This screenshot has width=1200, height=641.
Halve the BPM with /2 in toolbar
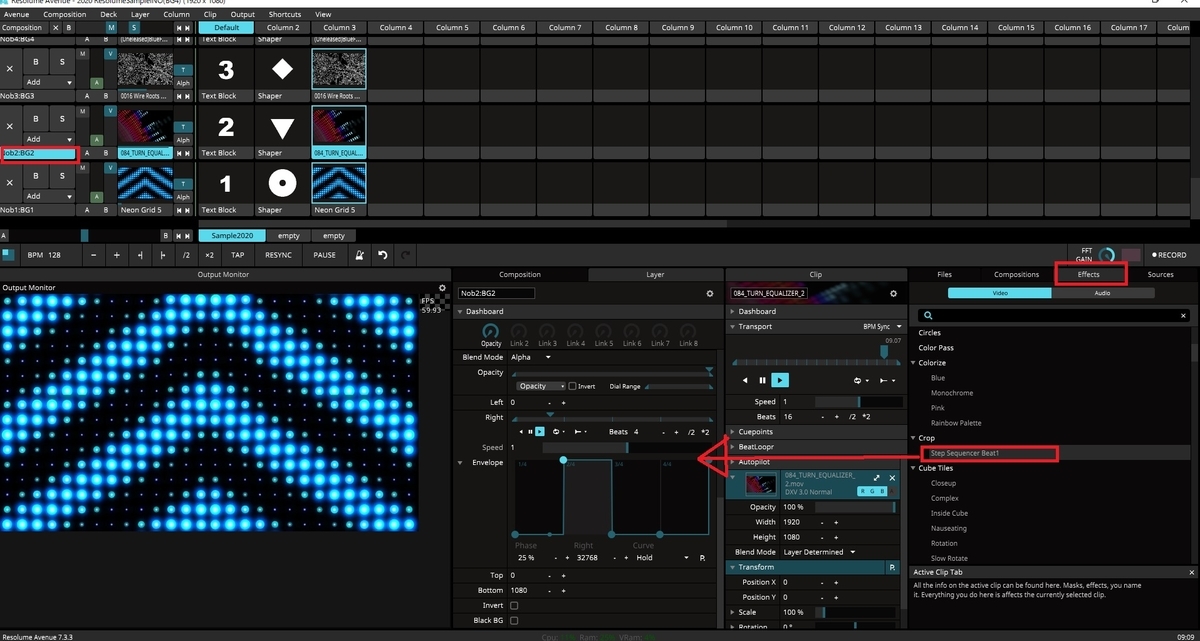tap(187, 255)
